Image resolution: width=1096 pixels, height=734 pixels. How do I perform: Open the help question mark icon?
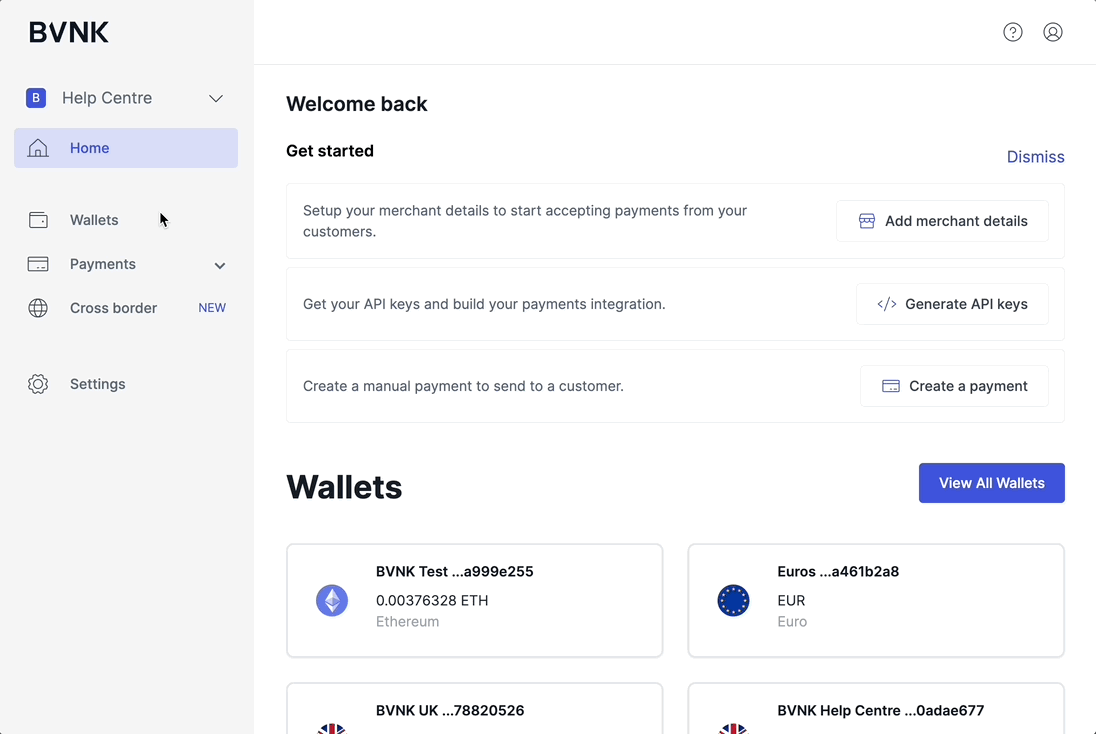click(1013, 32)
